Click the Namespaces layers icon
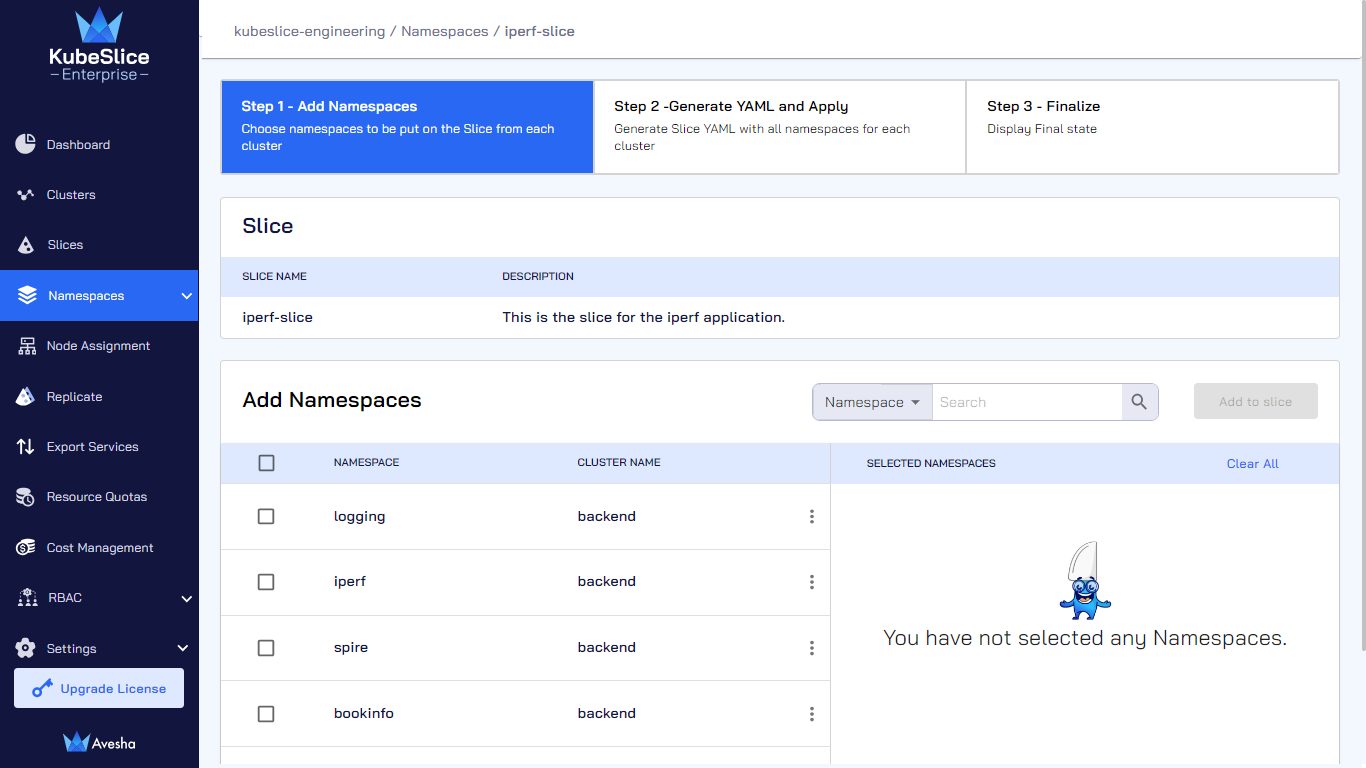This screenshot has width=1366, height=768. 27,296
